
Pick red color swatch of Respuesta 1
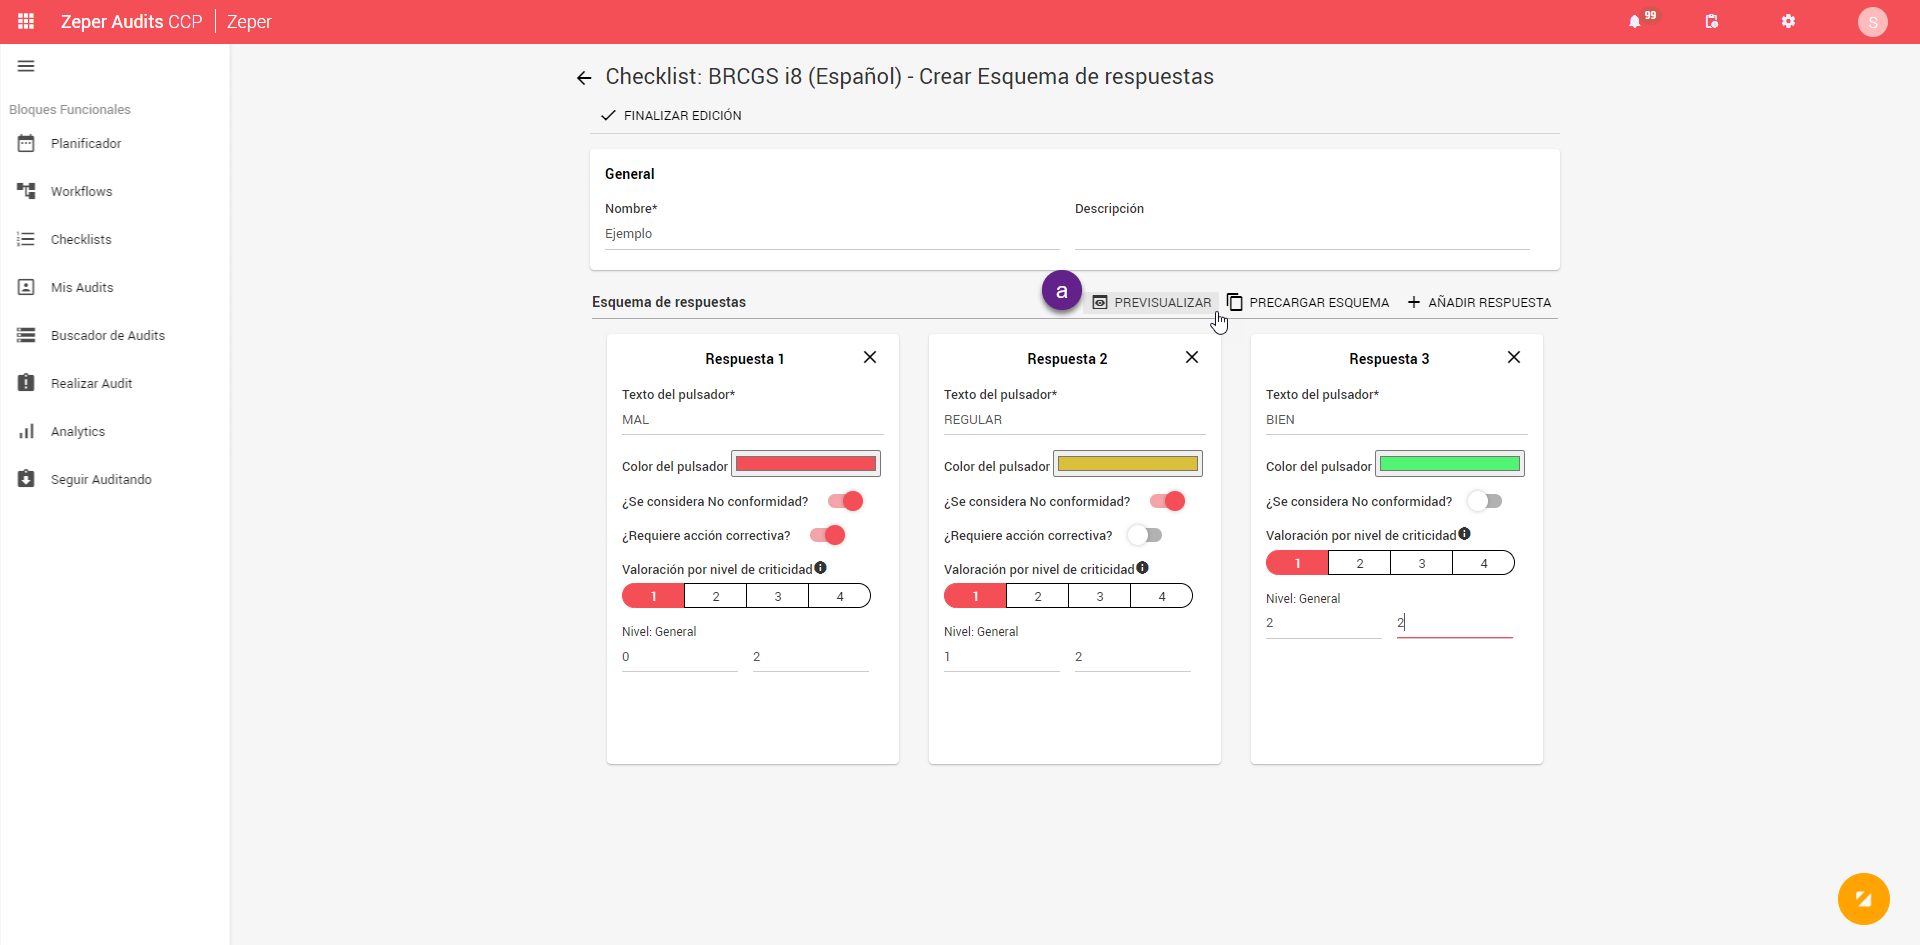click(806, 464)
